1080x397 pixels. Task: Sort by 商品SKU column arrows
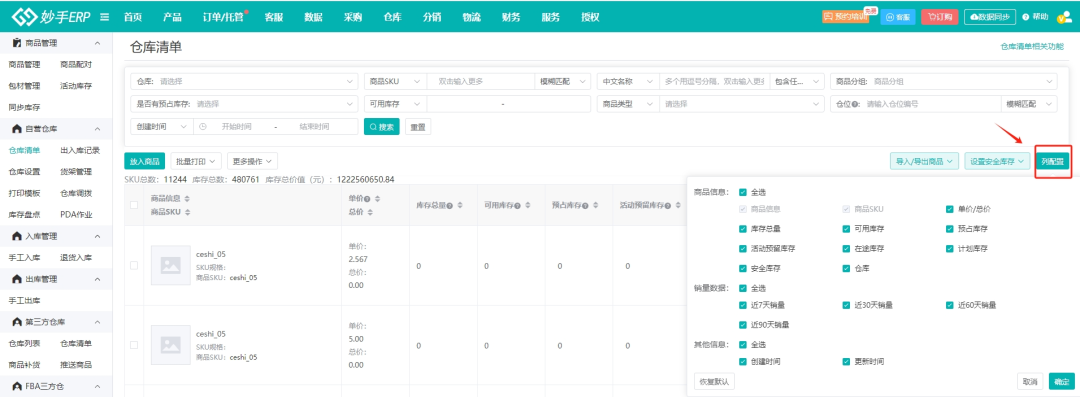[x=187, y=212]
